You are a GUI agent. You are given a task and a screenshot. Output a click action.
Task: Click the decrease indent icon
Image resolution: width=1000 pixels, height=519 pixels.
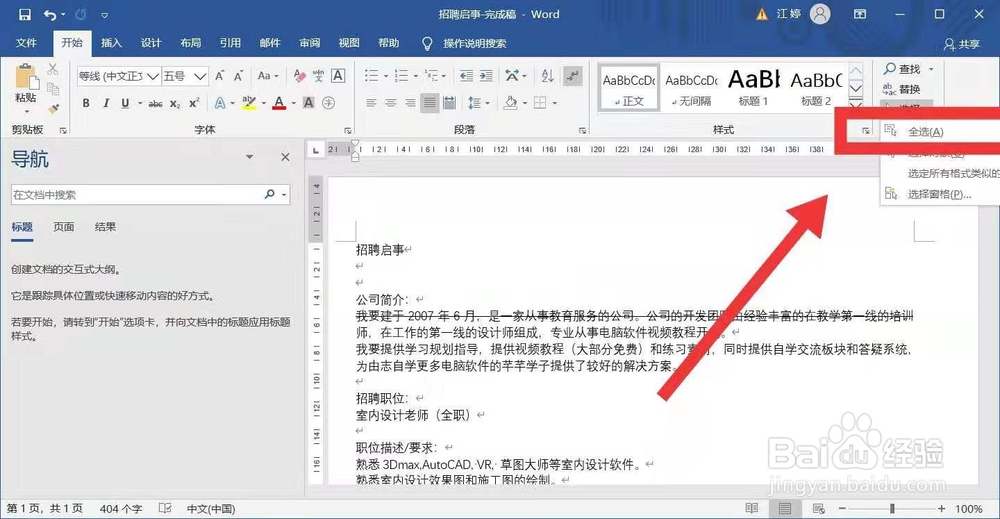[x=467, y=76]
